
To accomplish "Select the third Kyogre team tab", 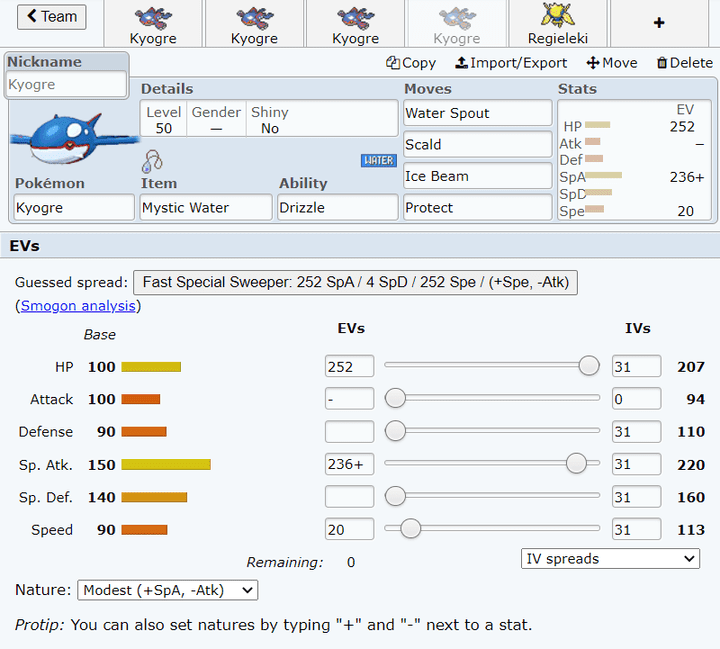I will [355, 24].
